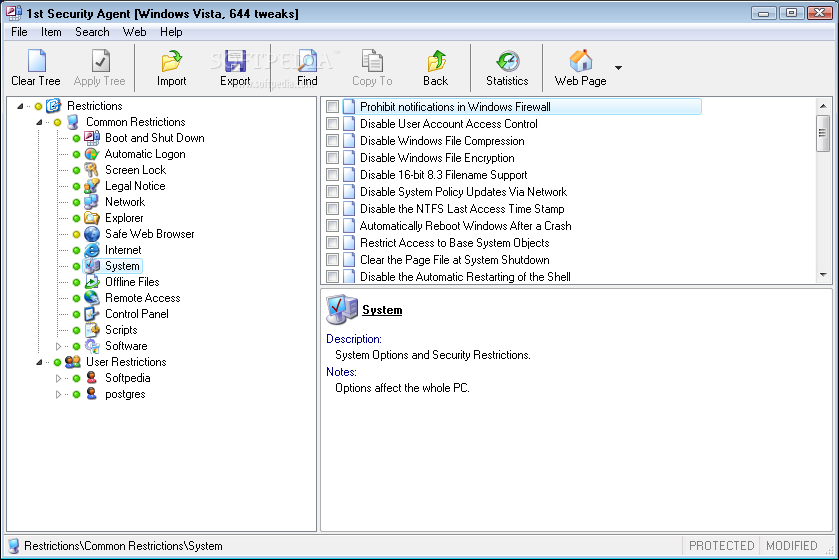
Task: Select the Automatic Logon tree icon
Action: click(x=92, y=154)
